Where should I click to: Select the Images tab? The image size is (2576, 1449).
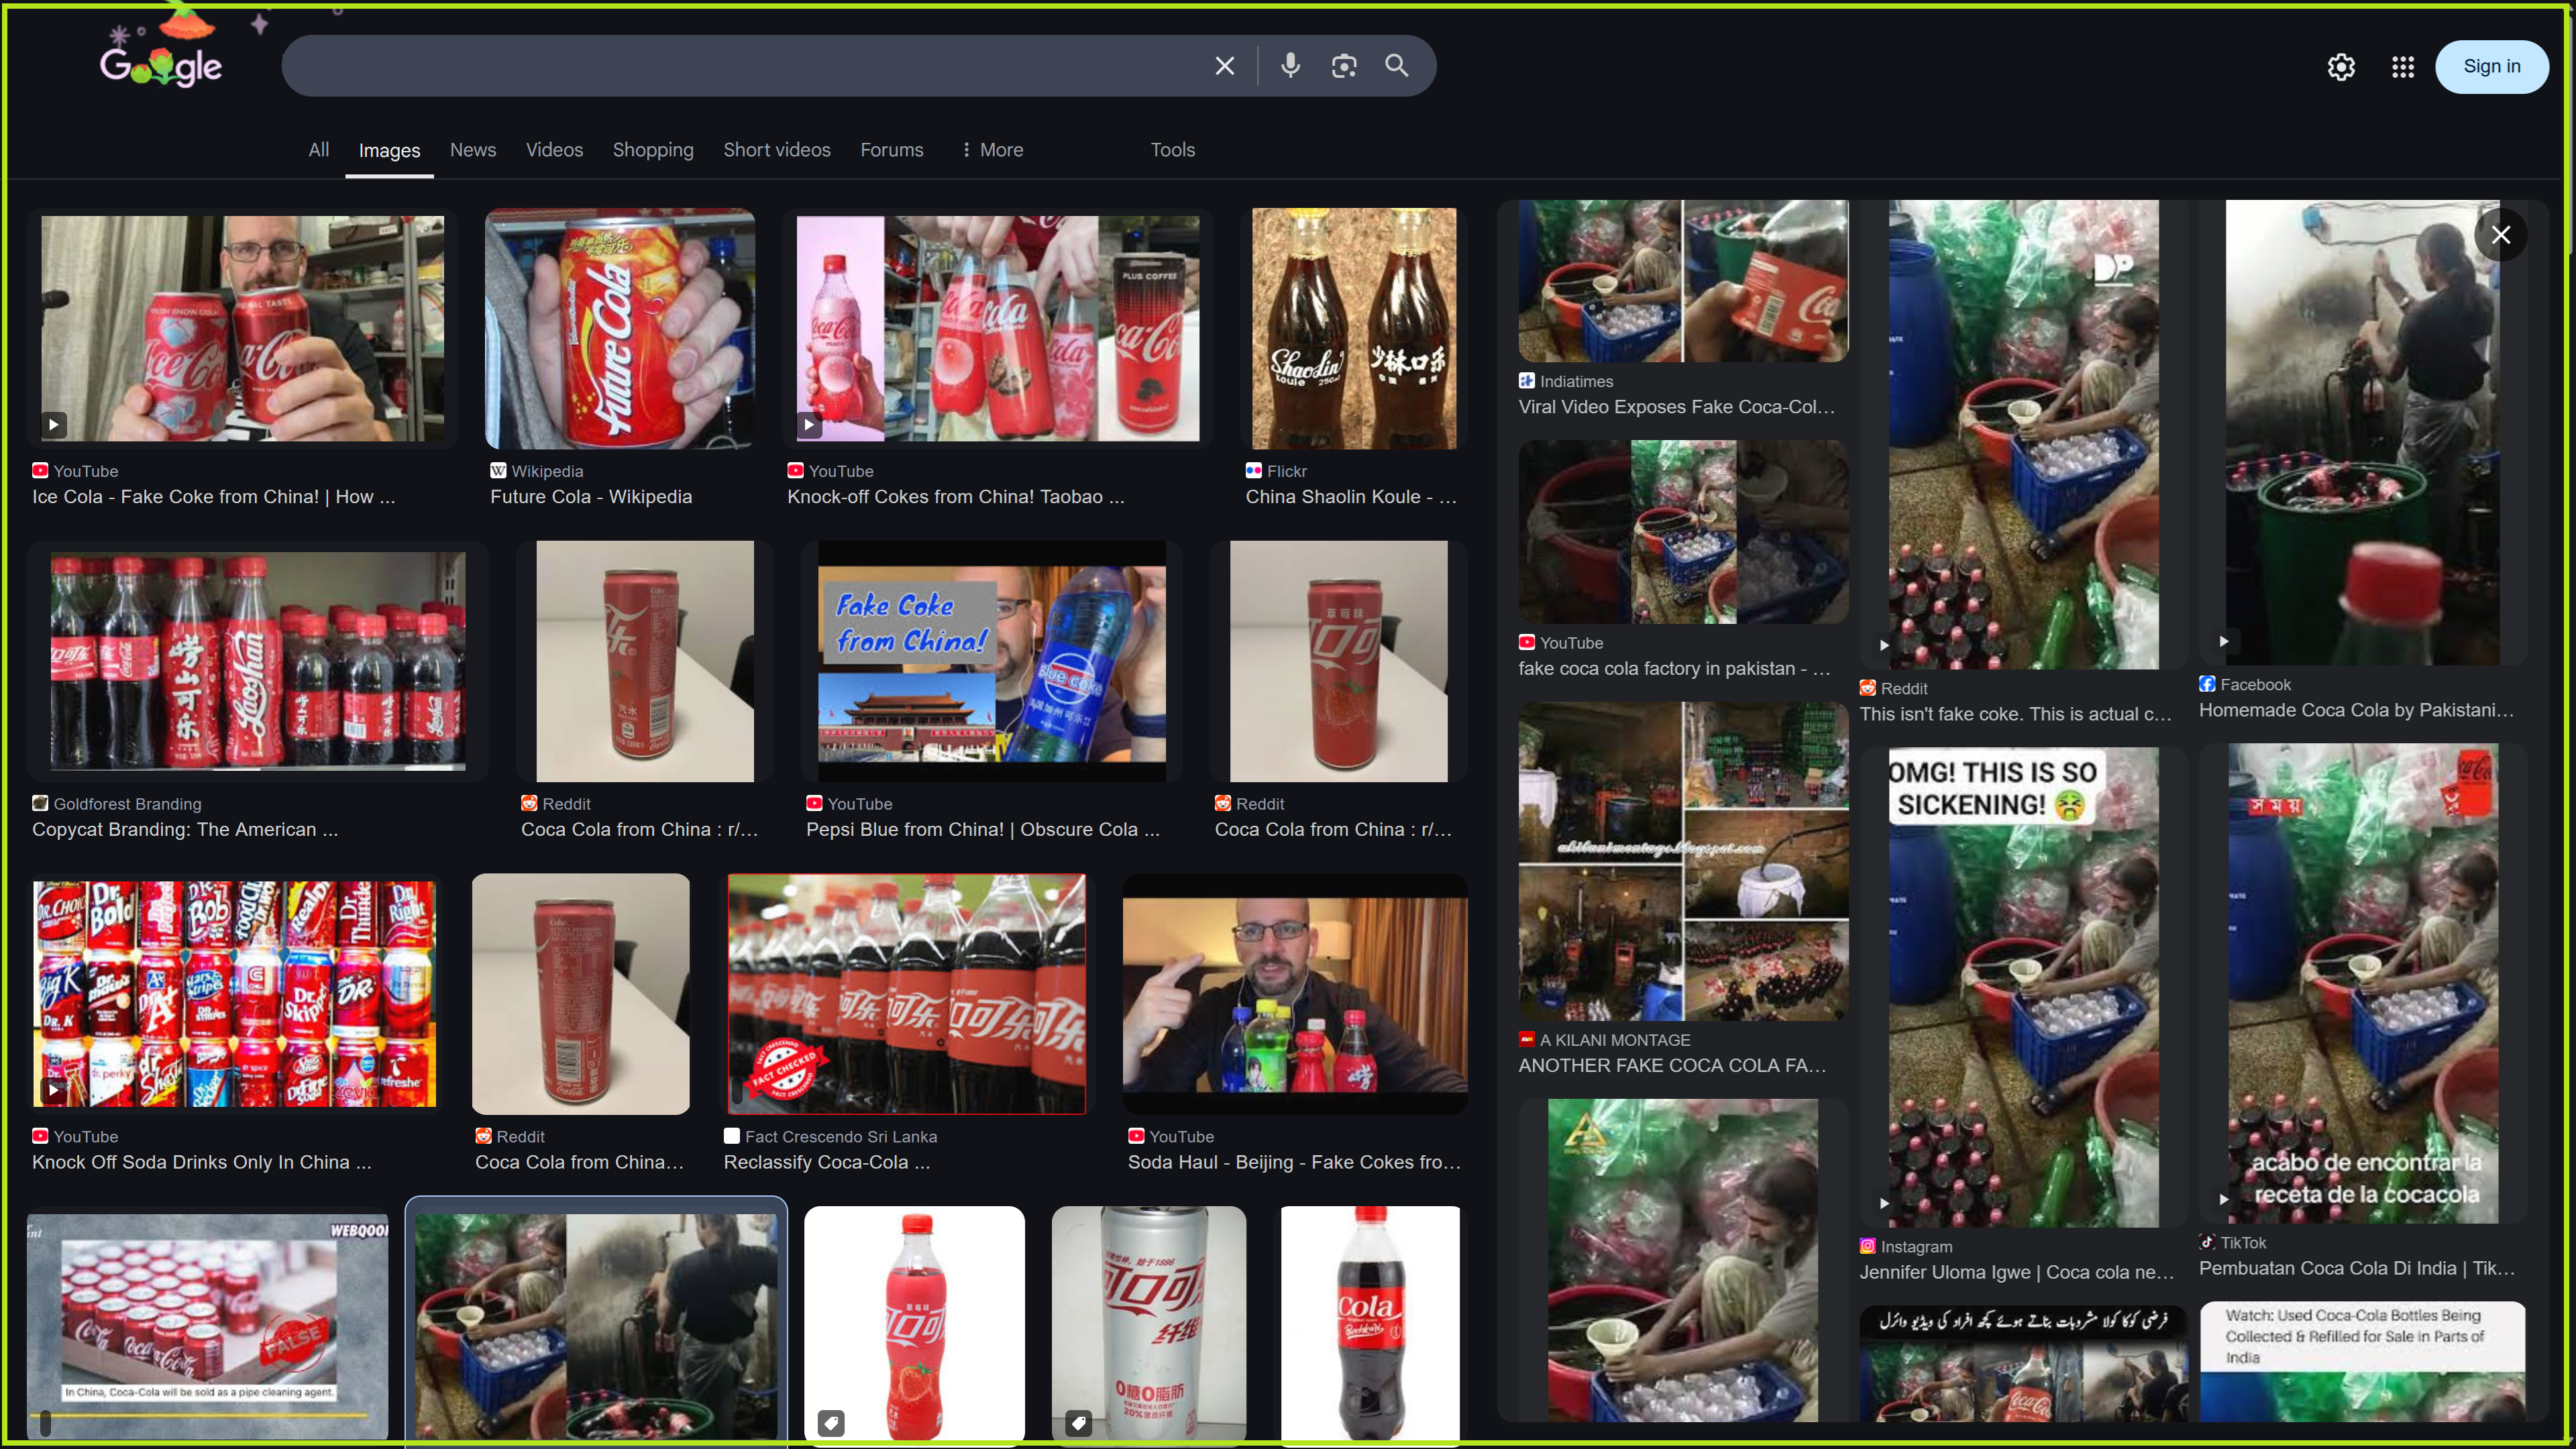(389, 151)
